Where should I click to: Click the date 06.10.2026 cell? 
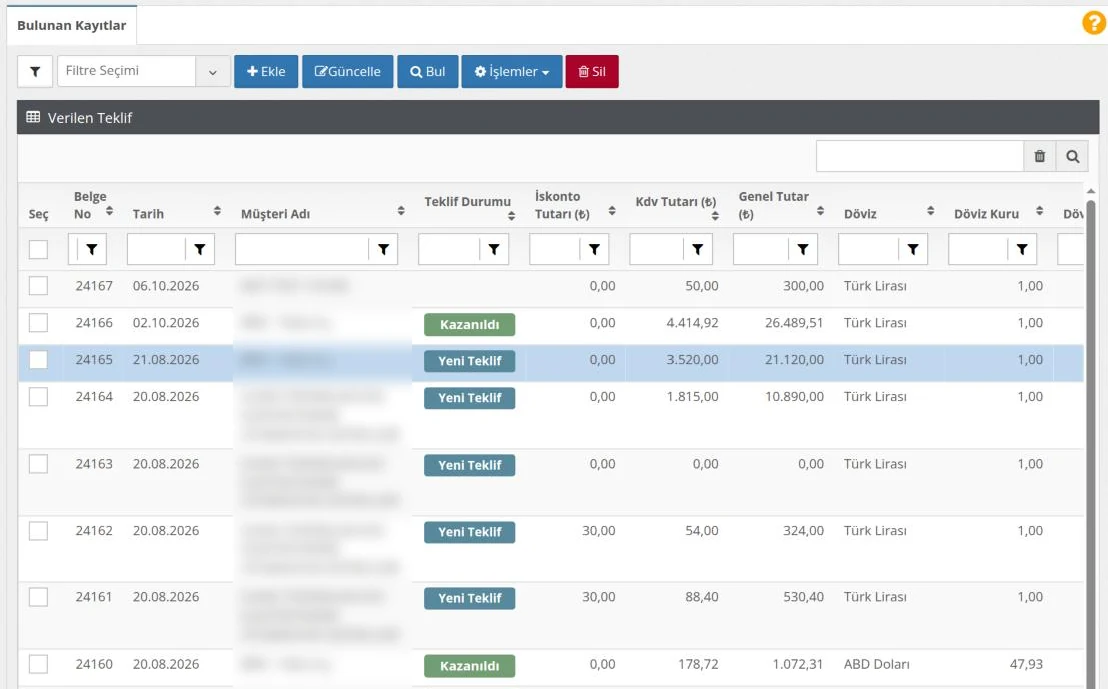166,285
